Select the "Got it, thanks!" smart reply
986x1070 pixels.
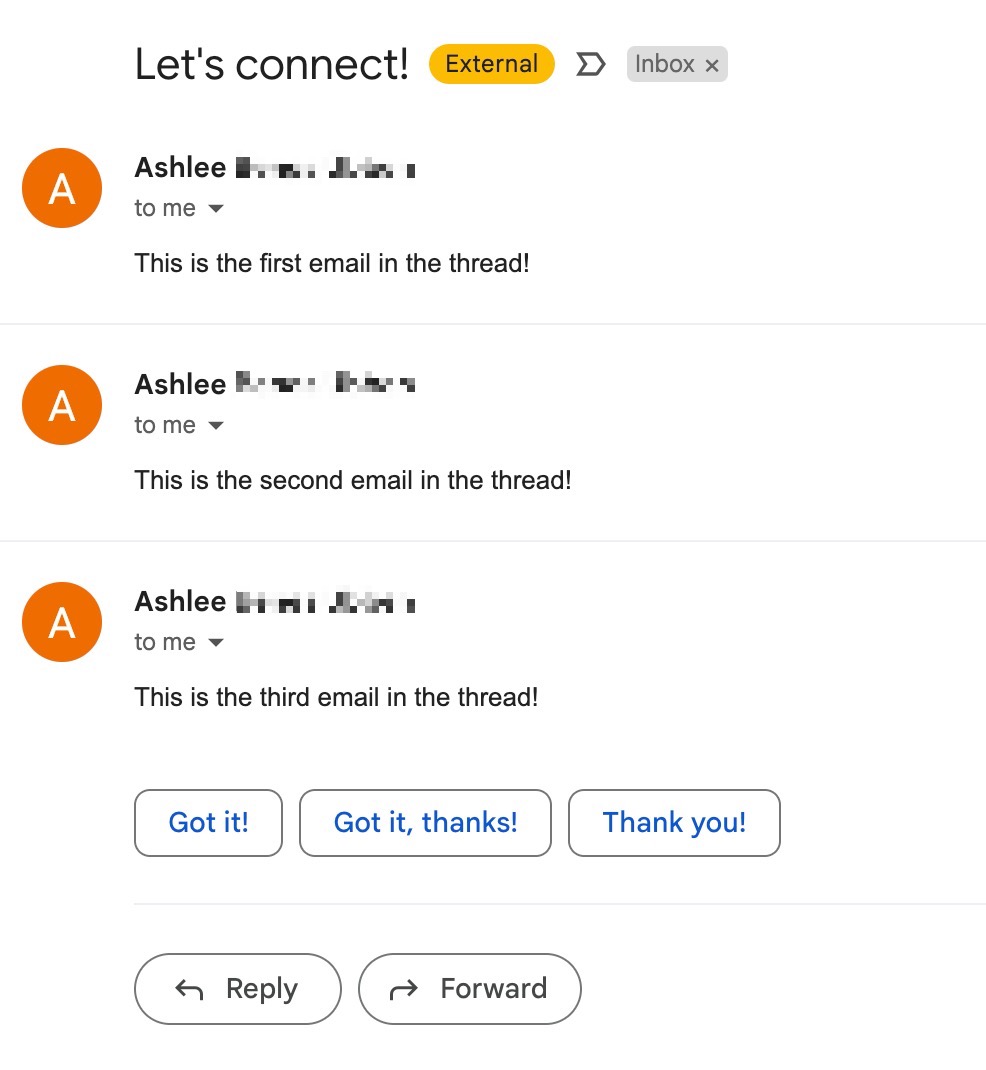click(x=425, y=823)
